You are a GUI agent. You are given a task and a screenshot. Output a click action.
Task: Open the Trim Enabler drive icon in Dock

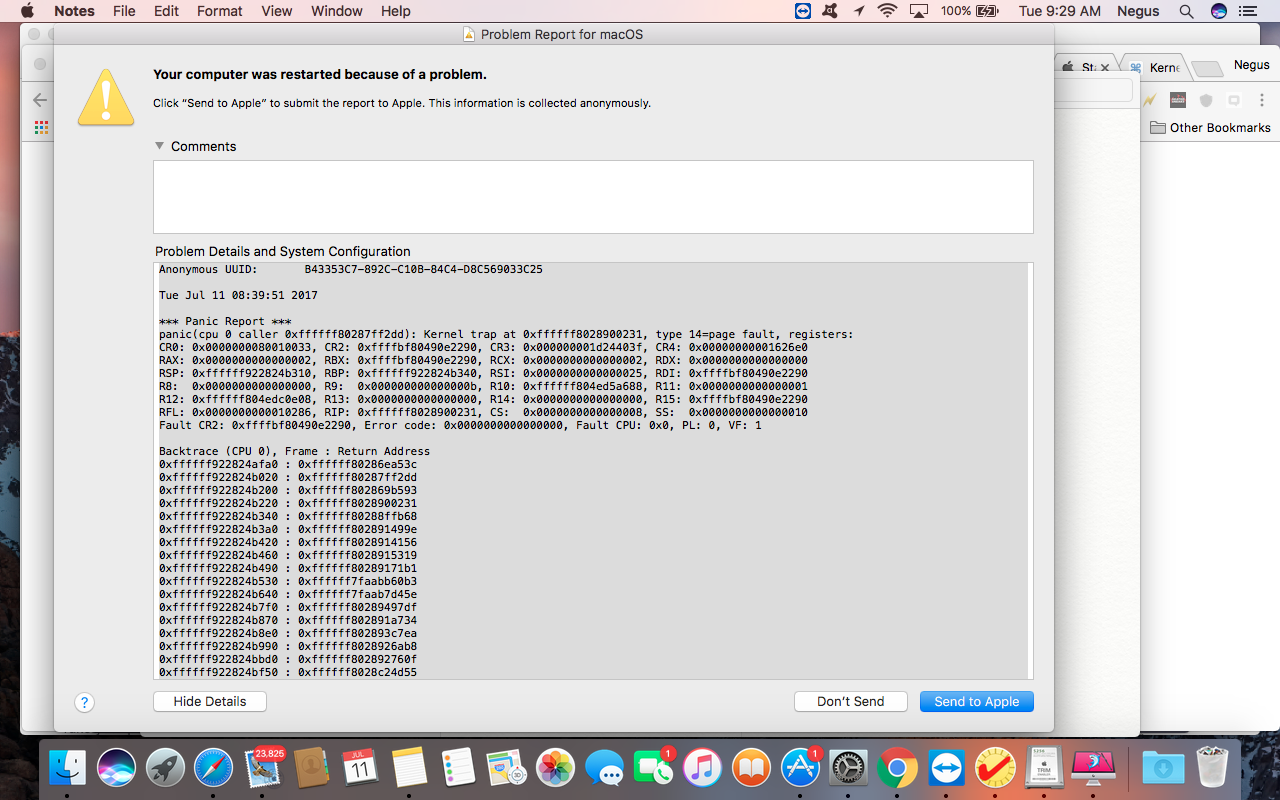[x=1044, y=768]
